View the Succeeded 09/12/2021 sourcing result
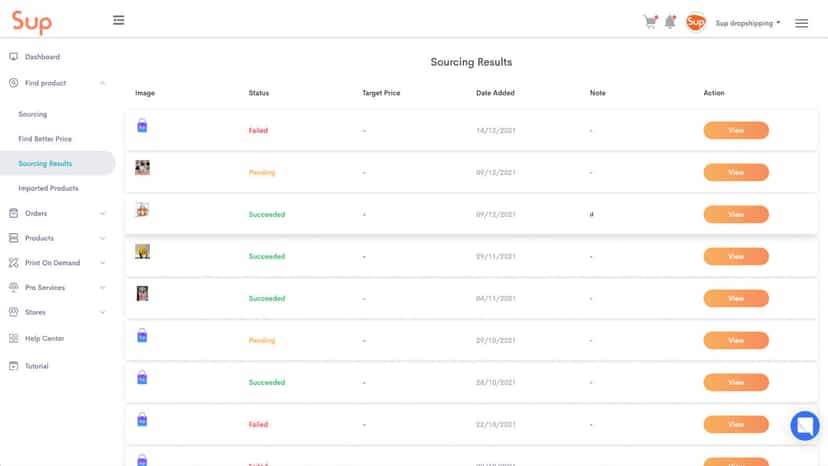828x466 pixels. pos(736,215)
